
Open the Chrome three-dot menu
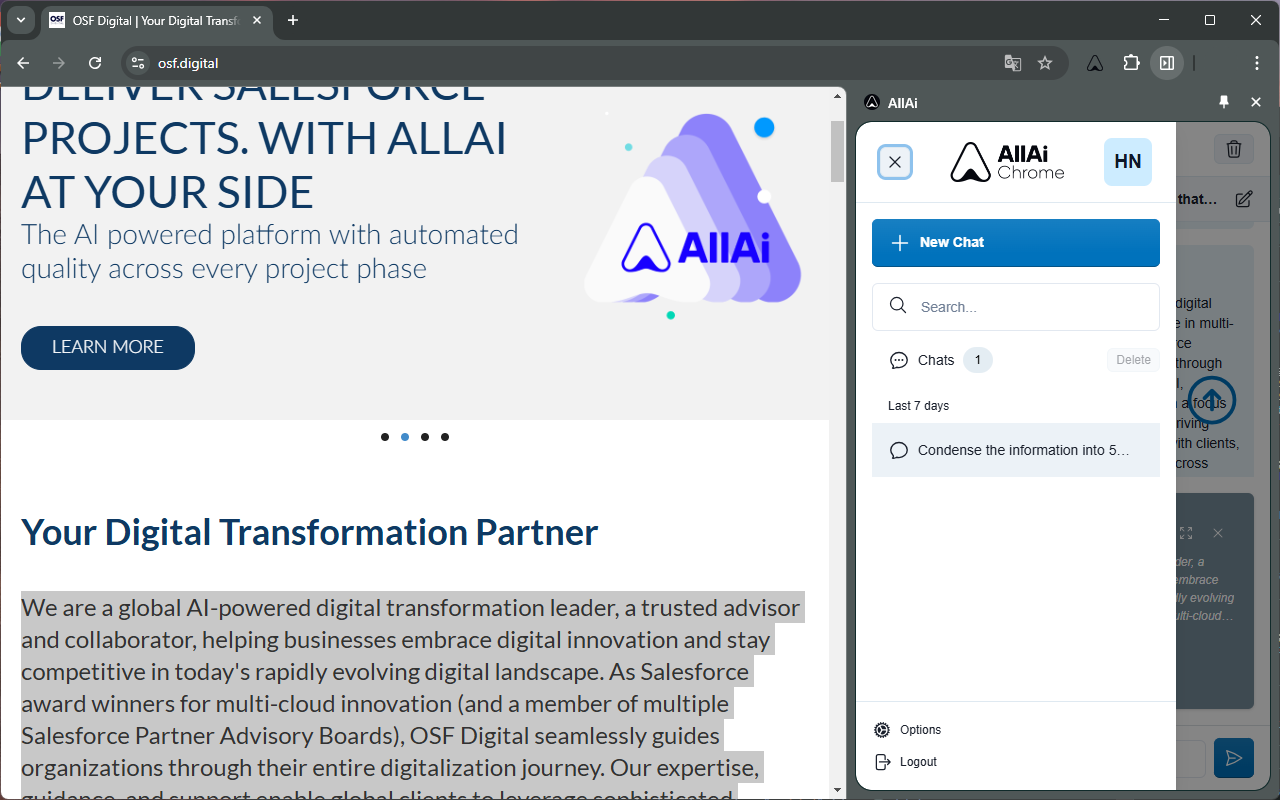pos(1257,63)
